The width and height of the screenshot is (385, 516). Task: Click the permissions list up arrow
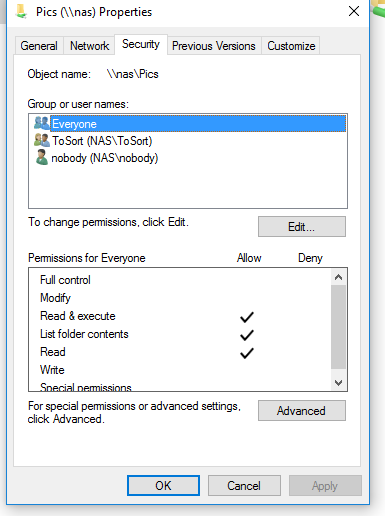[x=339, y=277]
